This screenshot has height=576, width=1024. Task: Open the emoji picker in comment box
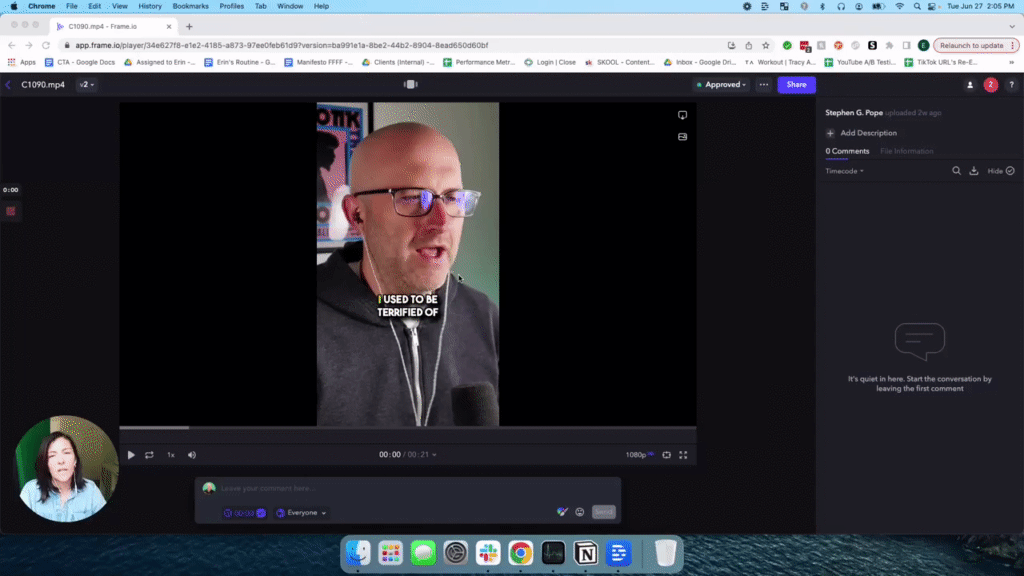tap(579, 511)
